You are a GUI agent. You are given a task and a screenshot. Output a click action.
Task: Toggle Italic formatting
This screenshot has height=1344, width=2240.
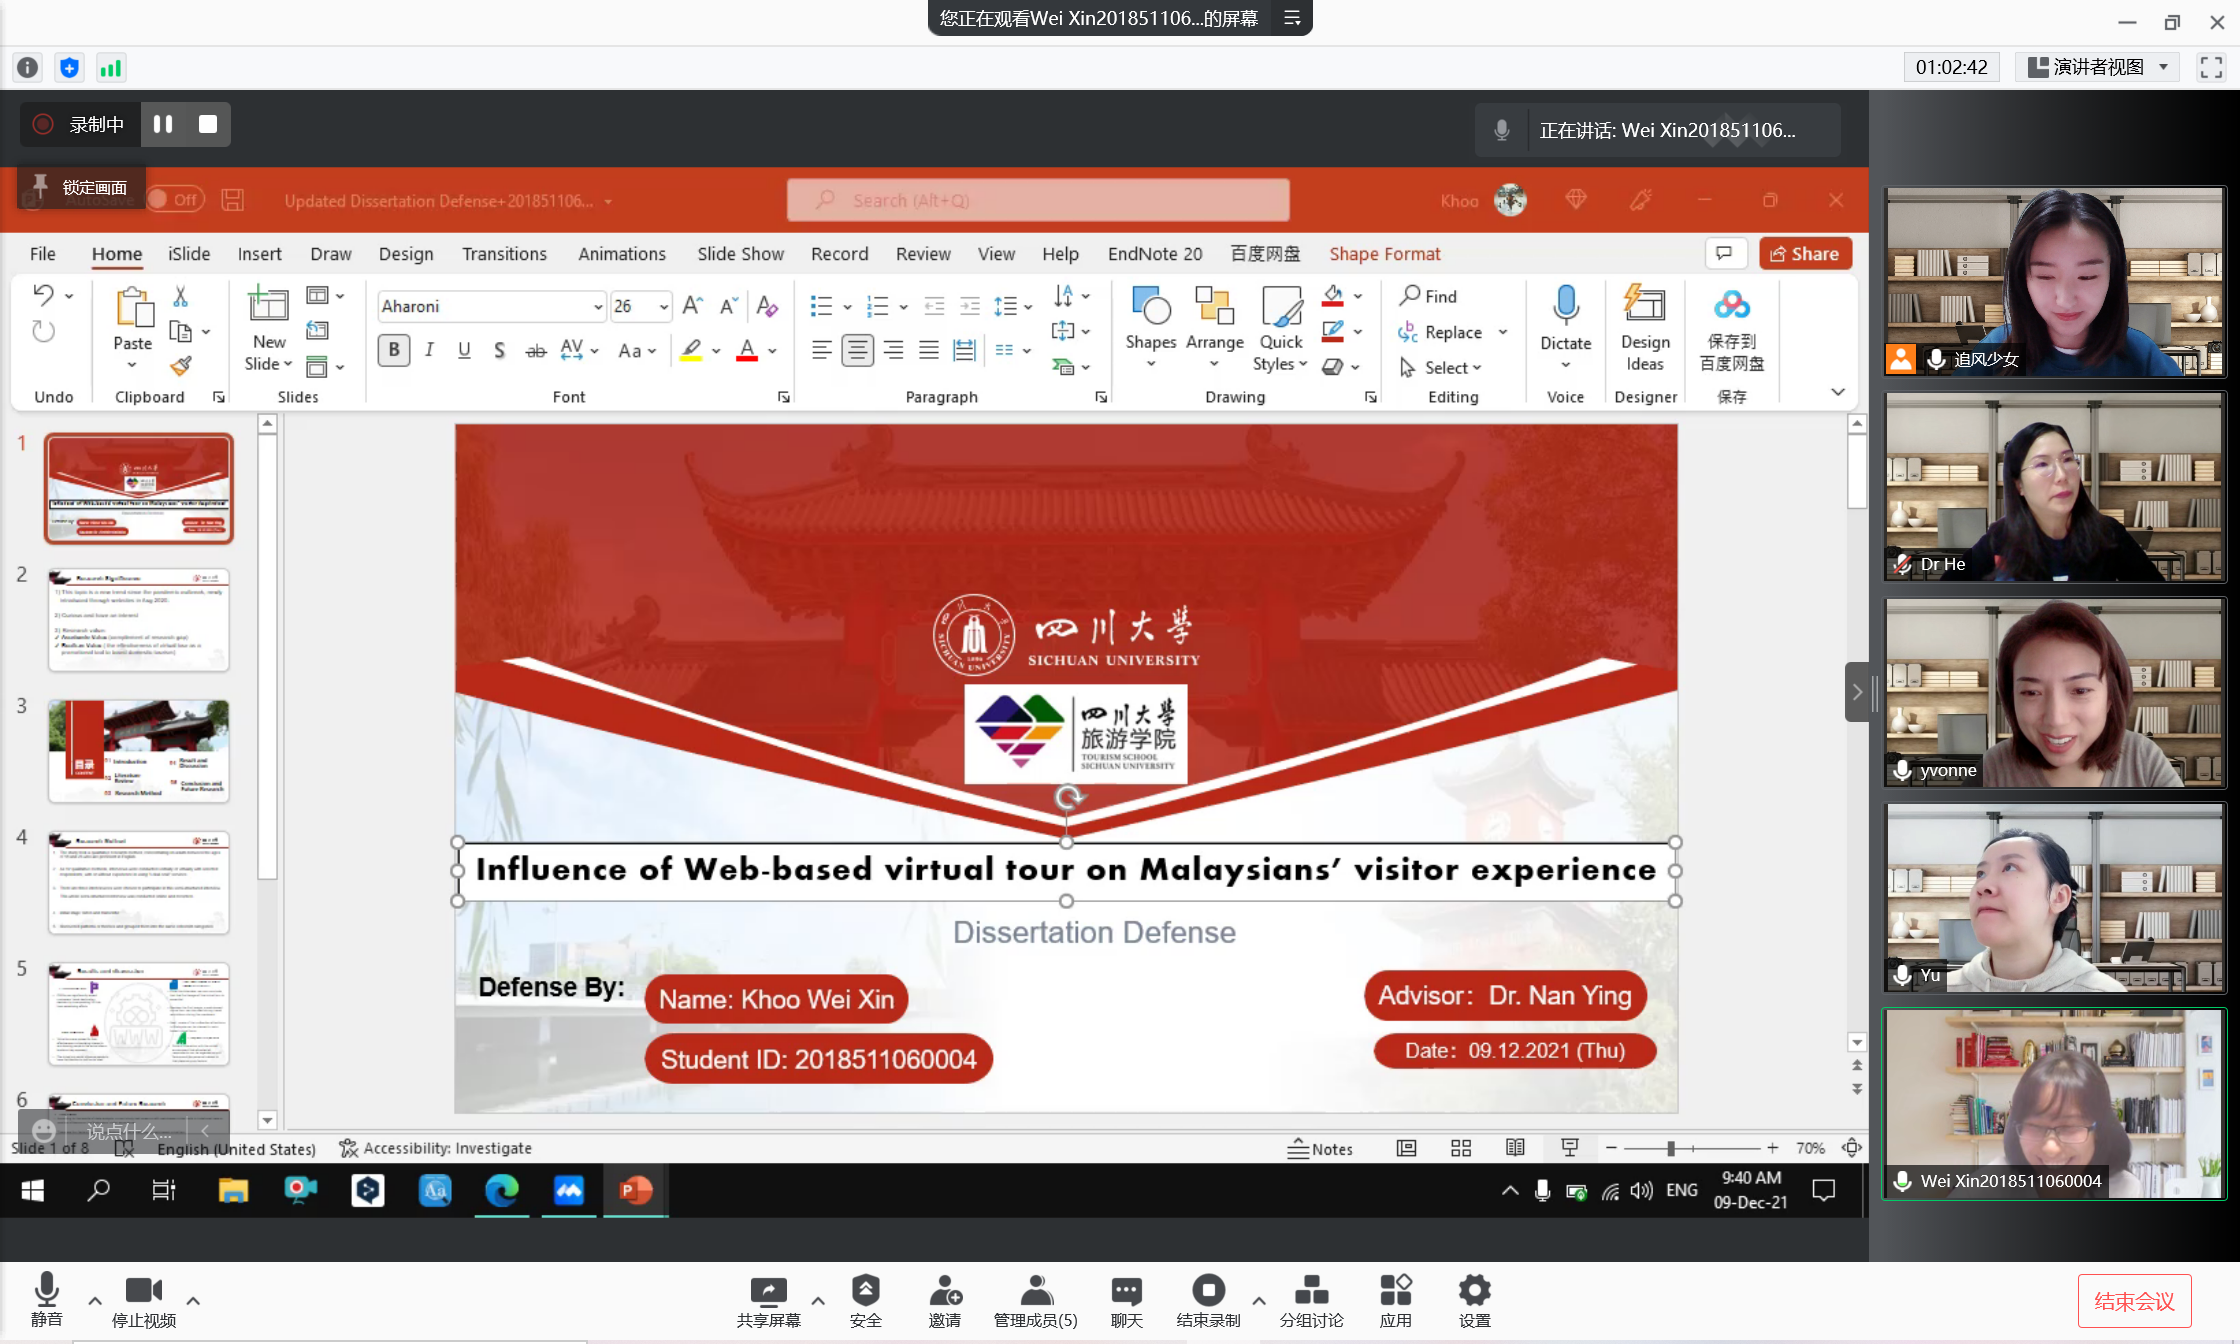tap(429, 350)
